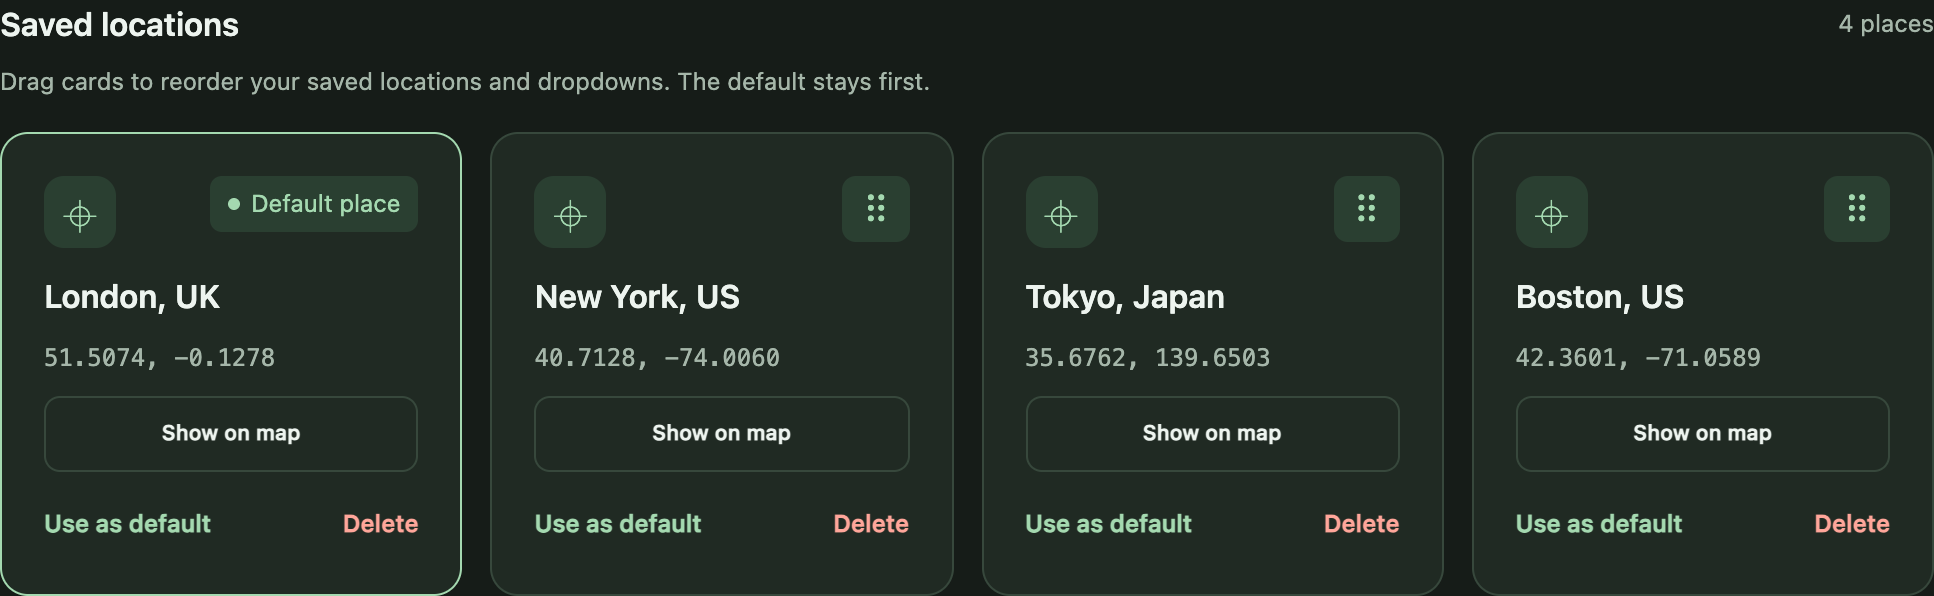The height and width of the screenshot is (596, 1934).
Task: Click coordinates 40.7128, -74.0060
Action: click(657, 358)
